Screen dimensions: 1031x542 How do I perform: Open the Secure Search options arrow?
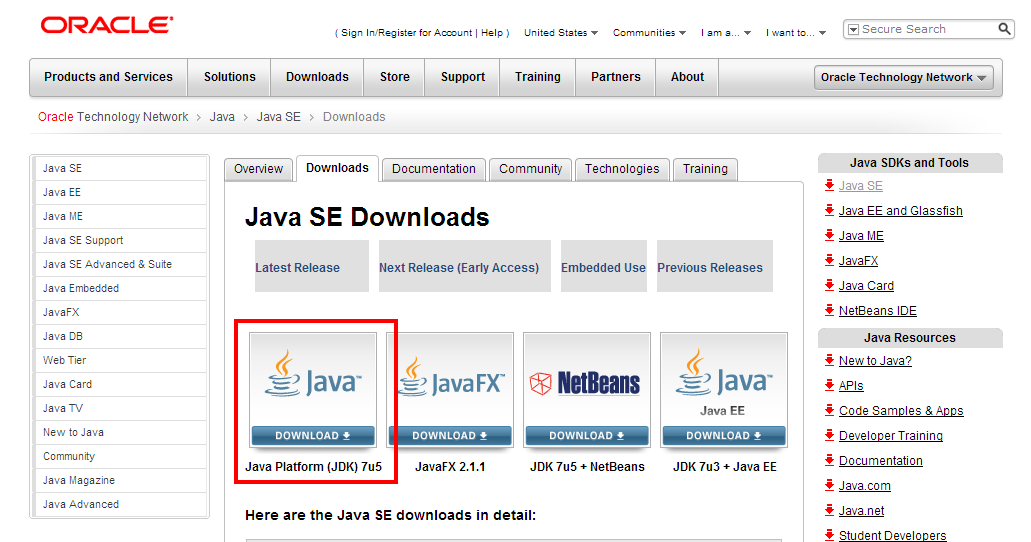(x=853, y=30)
